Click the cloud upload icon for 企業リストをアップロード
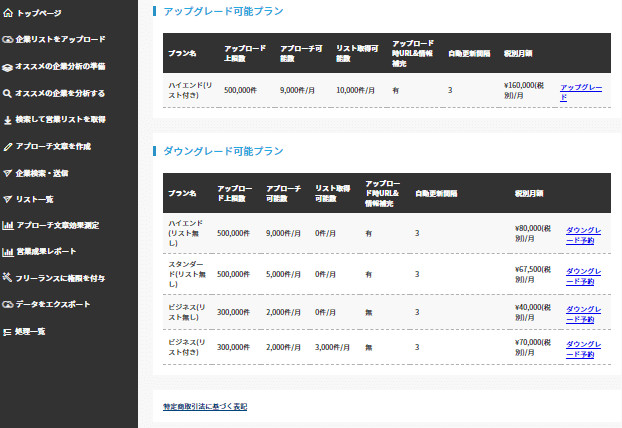The width and height of the screenshot is (622, 428). click(x=8, y=39)
